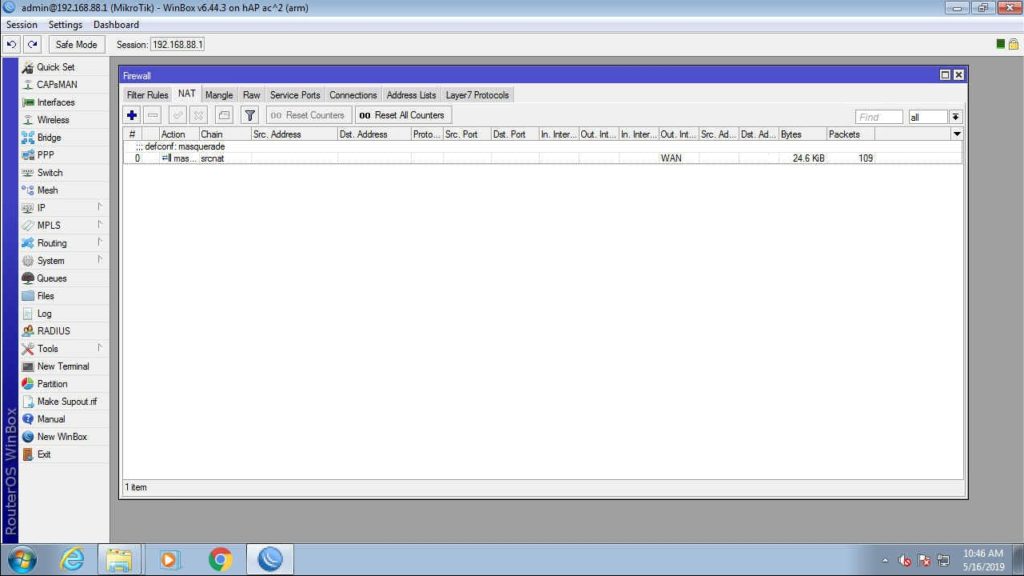Click the Enable (checkmark) rule icon
Screen dimensions: 1024x576
pyautogui.click(x=177, y=115)
